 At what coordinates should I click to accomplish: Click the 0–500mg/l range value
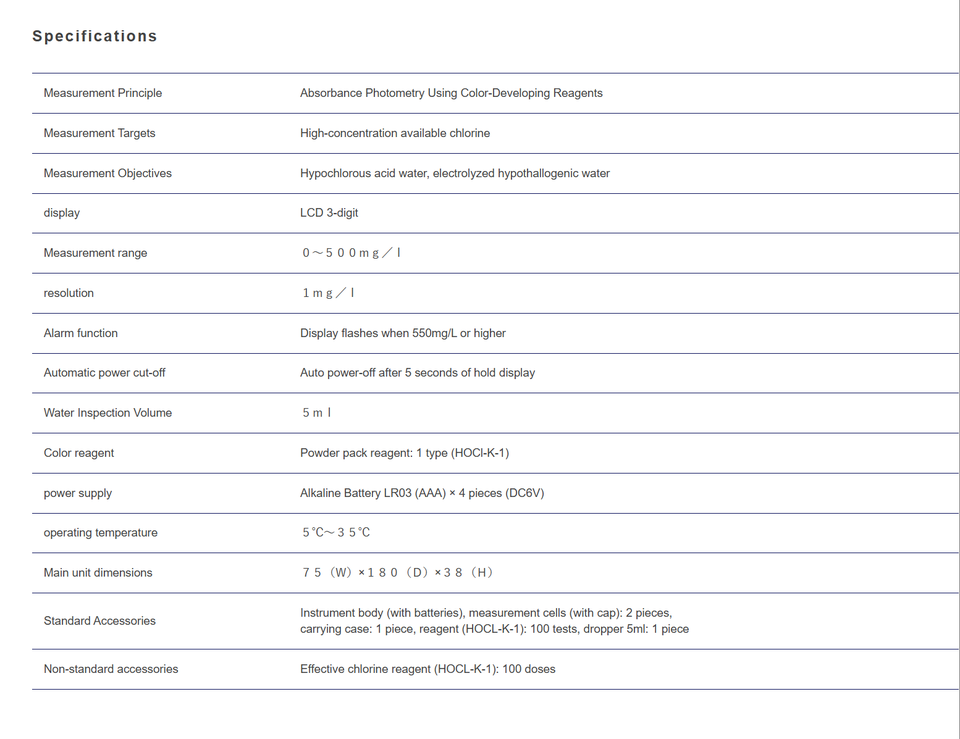(x=351, y=253)
